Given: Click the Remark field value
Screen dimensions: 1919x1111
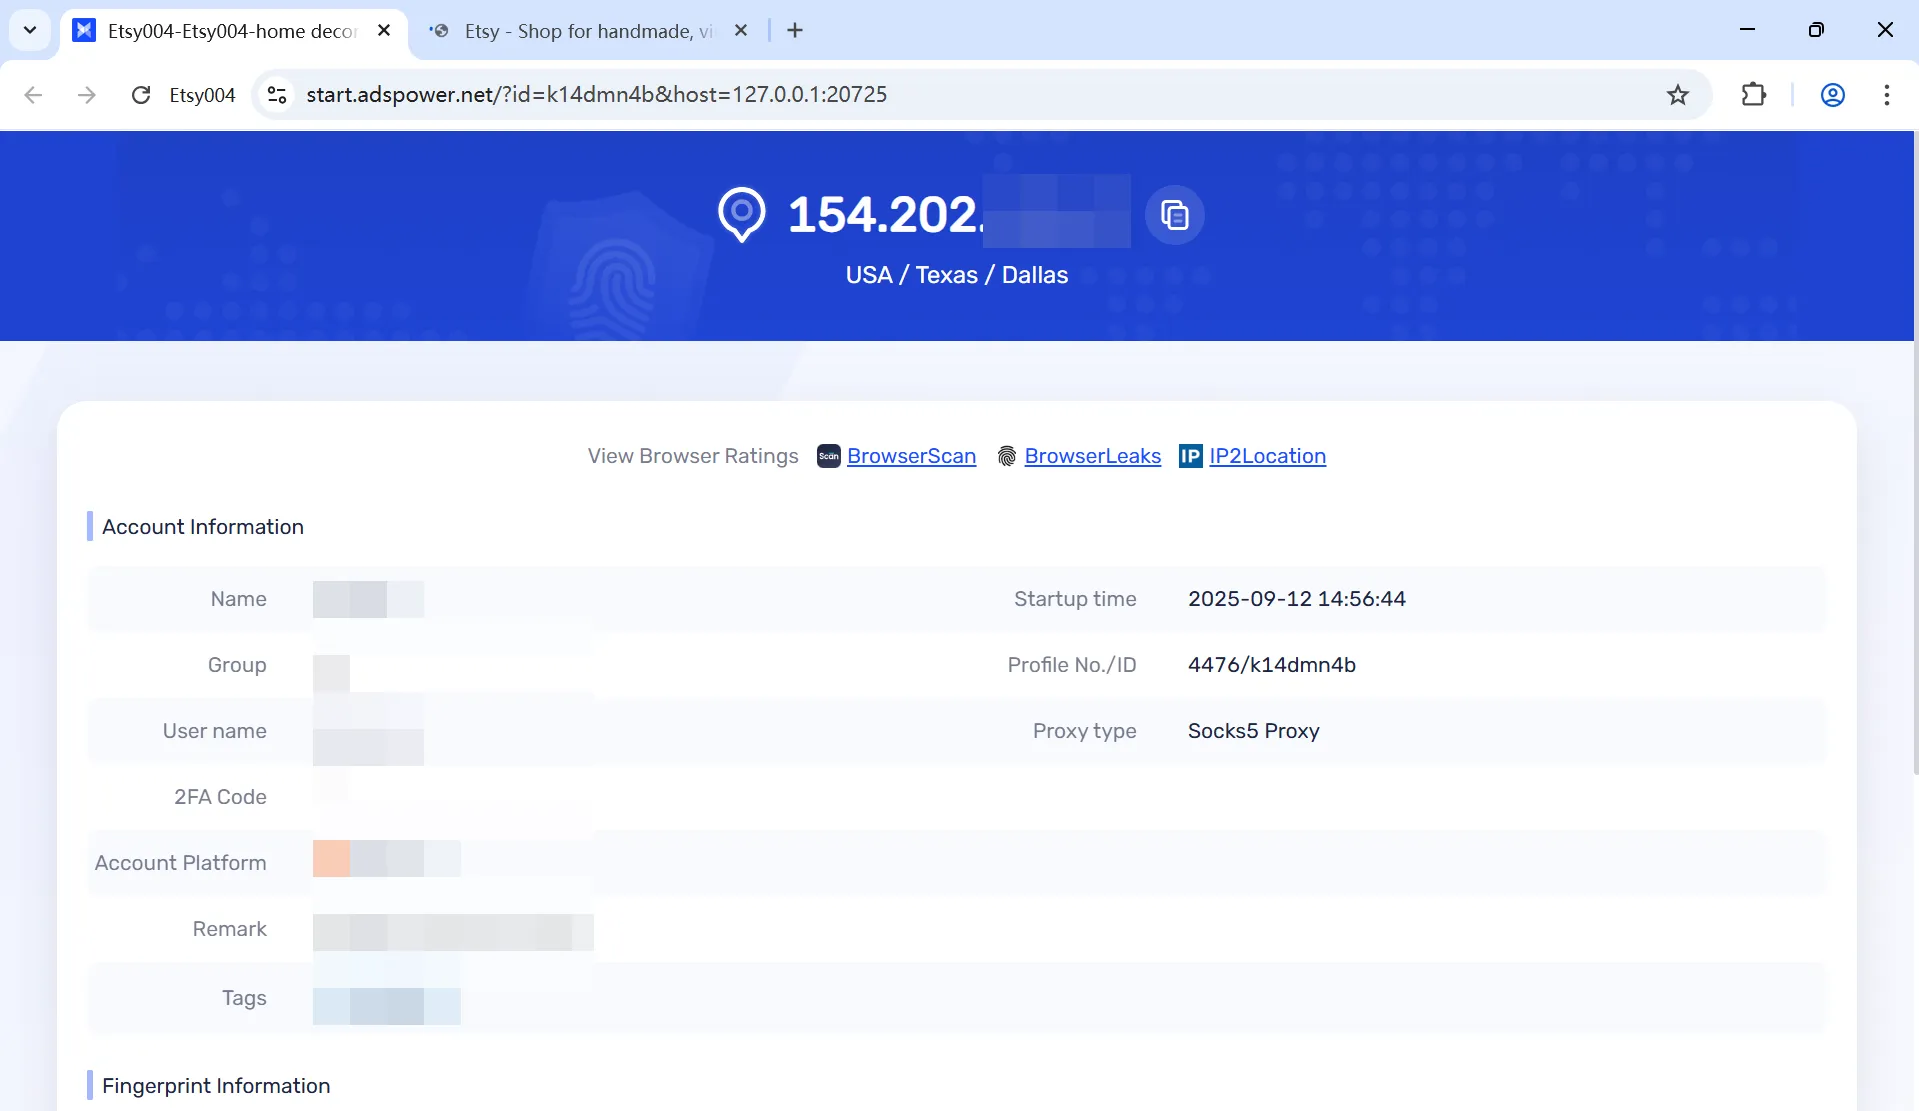Looking at the screenshot, I should (453, 932).
